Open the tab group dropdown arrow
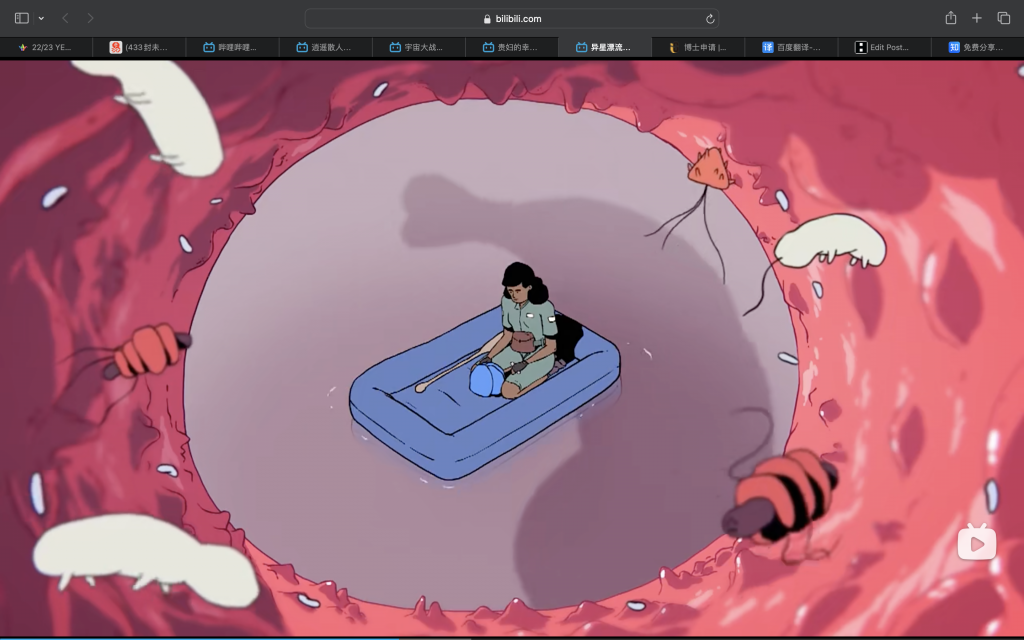 click(x=41, y=18)
